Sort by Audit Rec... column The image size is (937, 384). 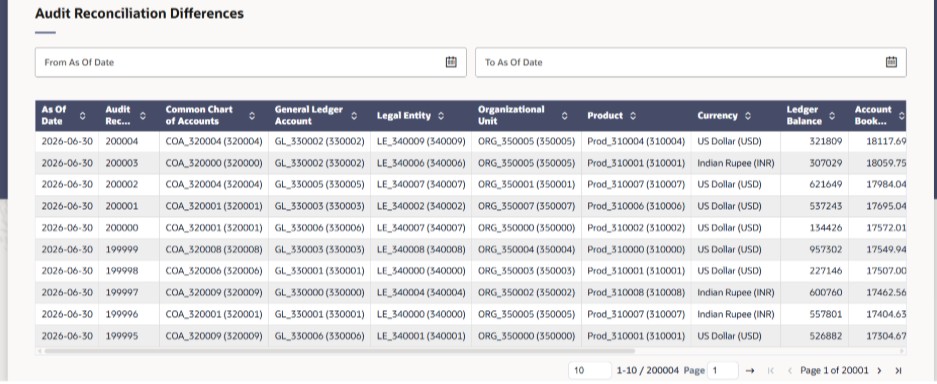click(143, 115)
